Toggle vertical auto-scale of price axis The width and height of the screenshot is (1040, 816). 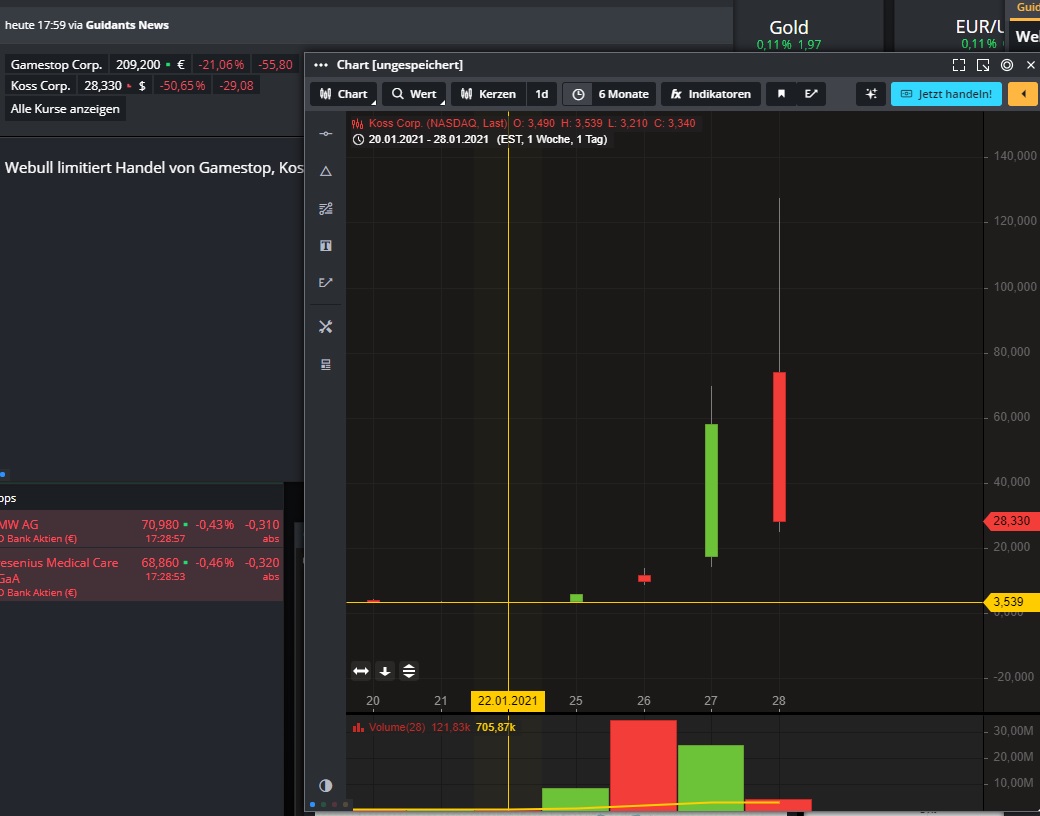(409, 671)
